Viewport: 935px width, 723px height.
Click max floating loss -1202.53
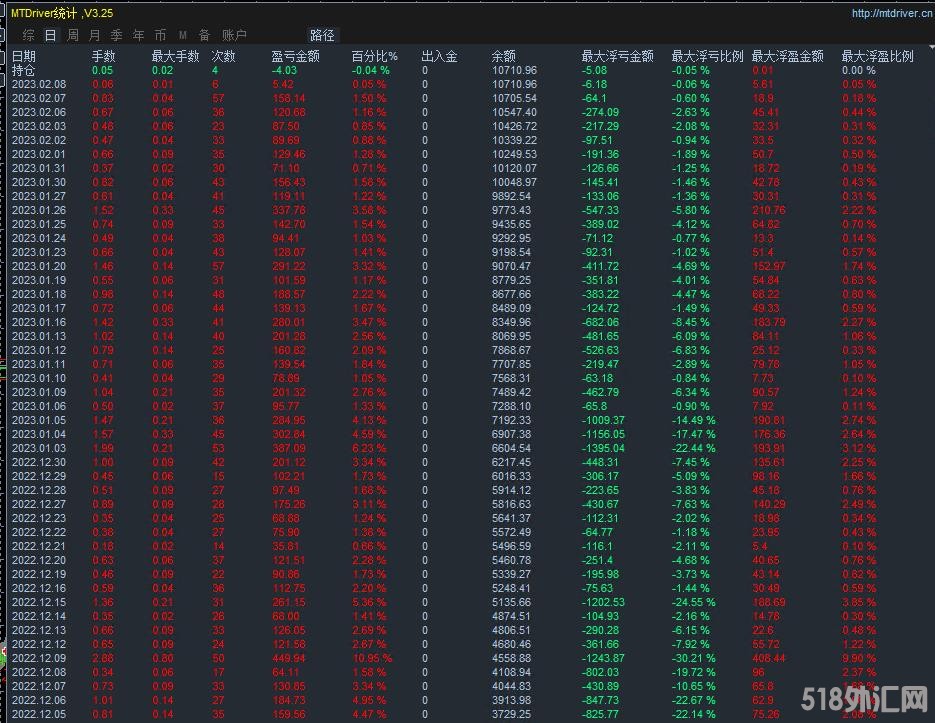603,602
